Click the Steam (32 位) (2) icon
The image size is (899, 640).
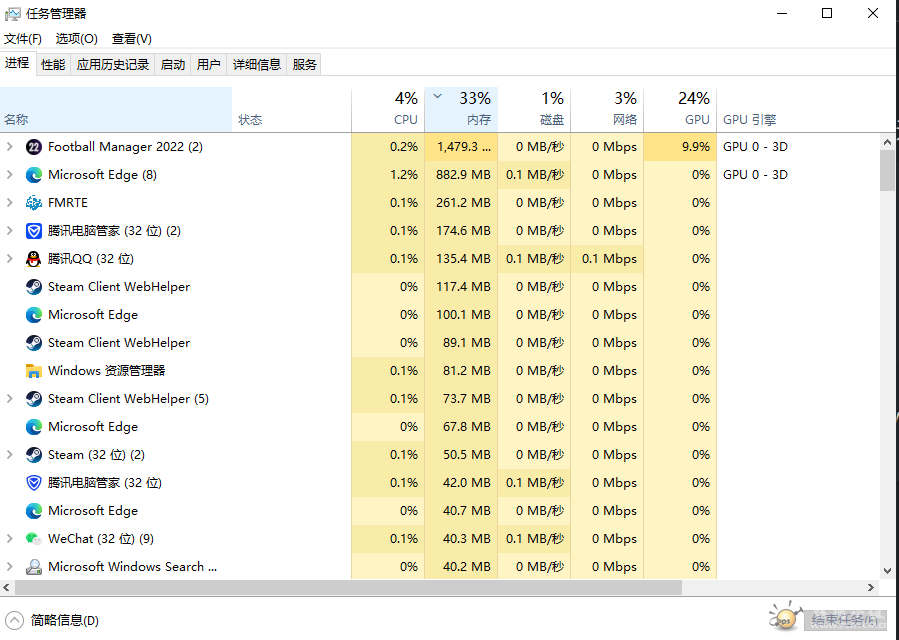[34, 455]
